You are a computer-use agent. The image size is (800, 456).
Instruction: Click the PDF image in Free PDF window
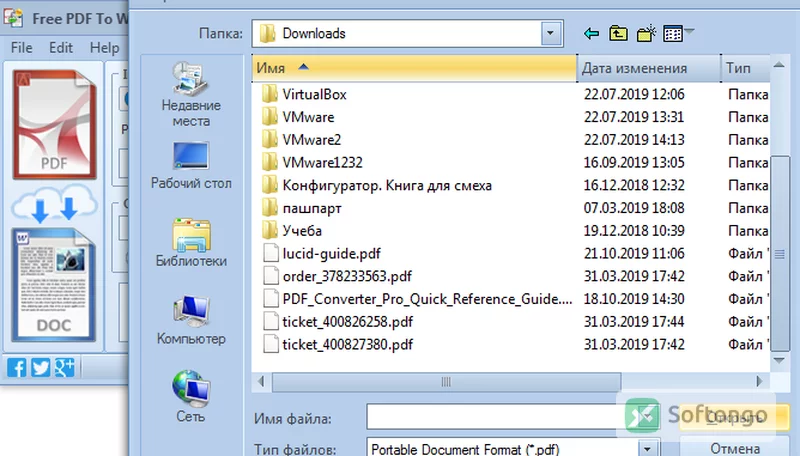pos(55,124)
